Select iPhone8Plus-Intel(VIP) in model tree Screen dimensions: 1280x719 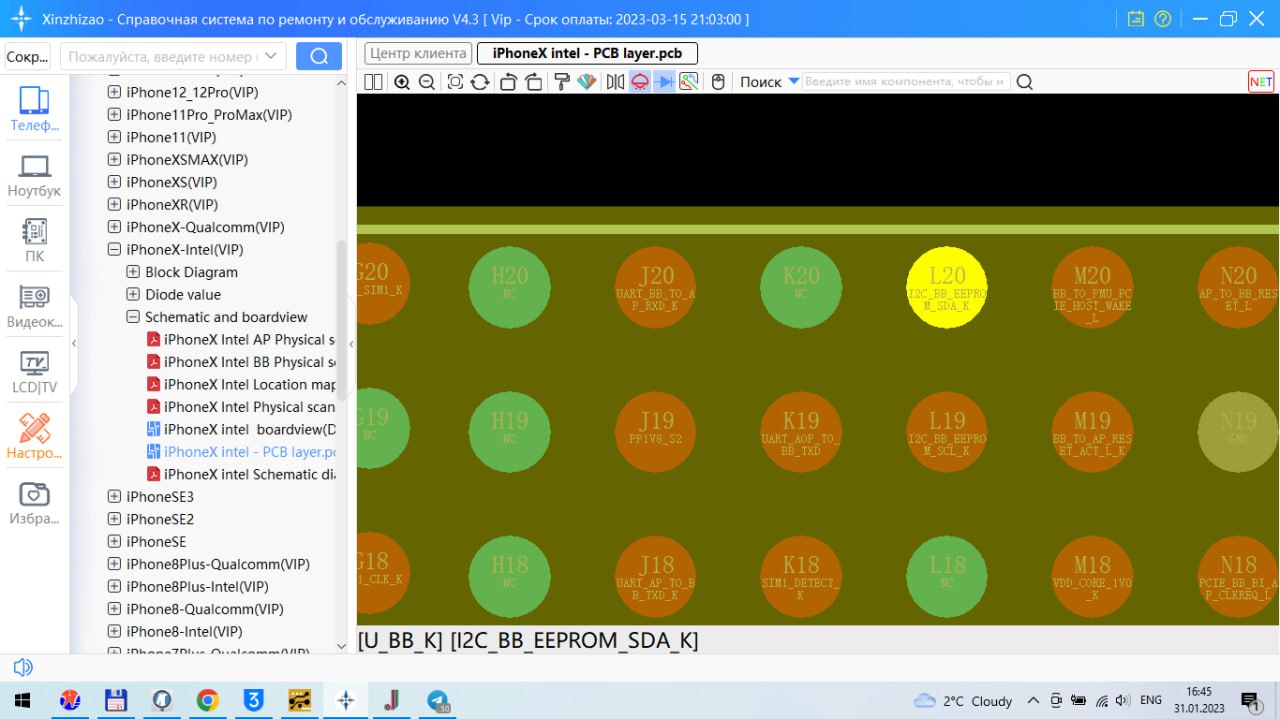(x=198, y=587)
